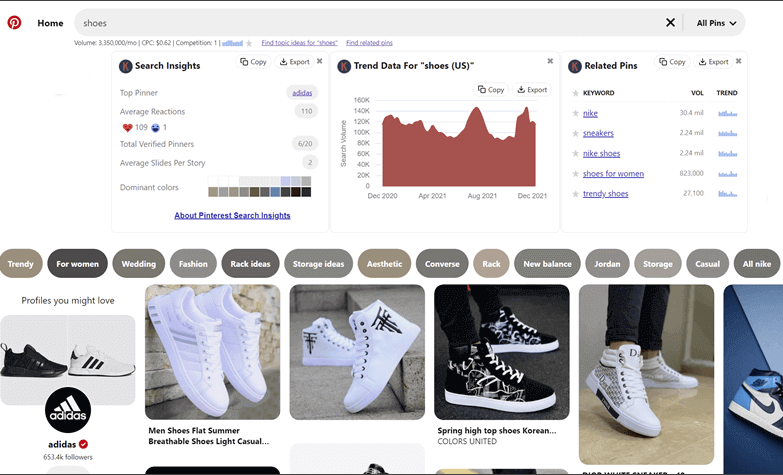Star the search keyword next to the volume trend

point(249,43)
